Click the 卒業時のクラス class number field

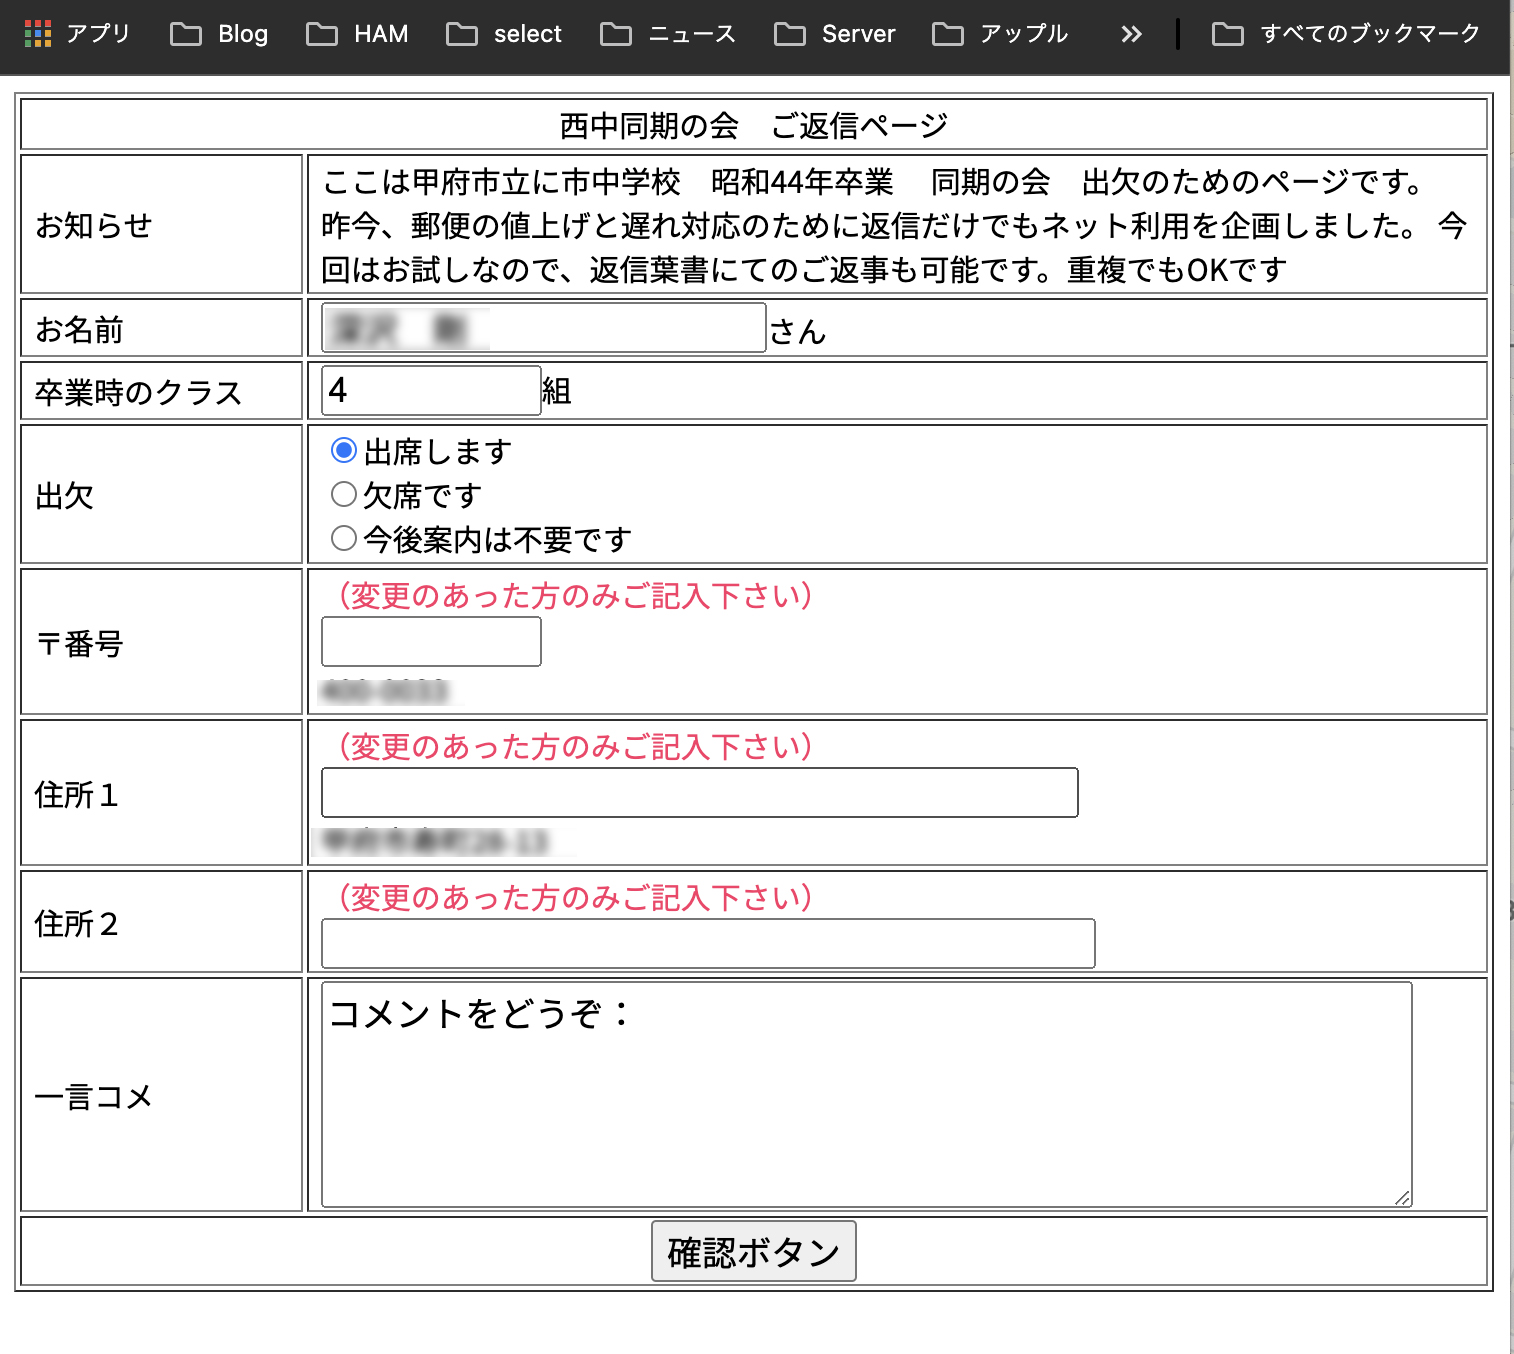(x=431, y=390)
